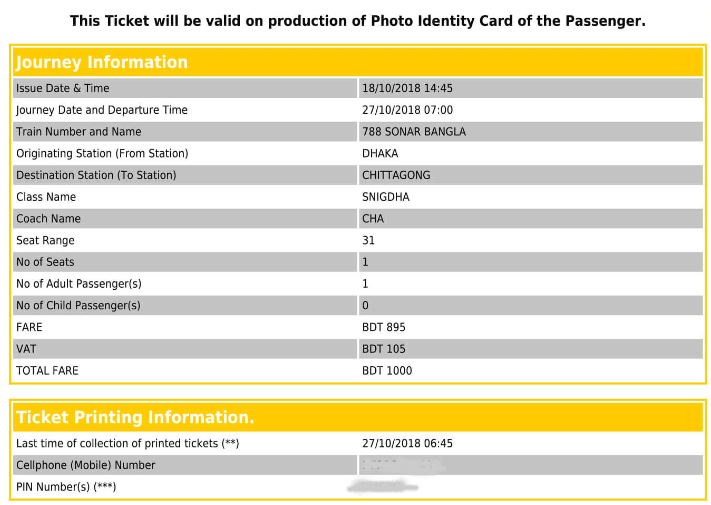Select last collection time 27/10/2018 06:45
Viewport: 711px width, 505px height.
coord(407,443)
